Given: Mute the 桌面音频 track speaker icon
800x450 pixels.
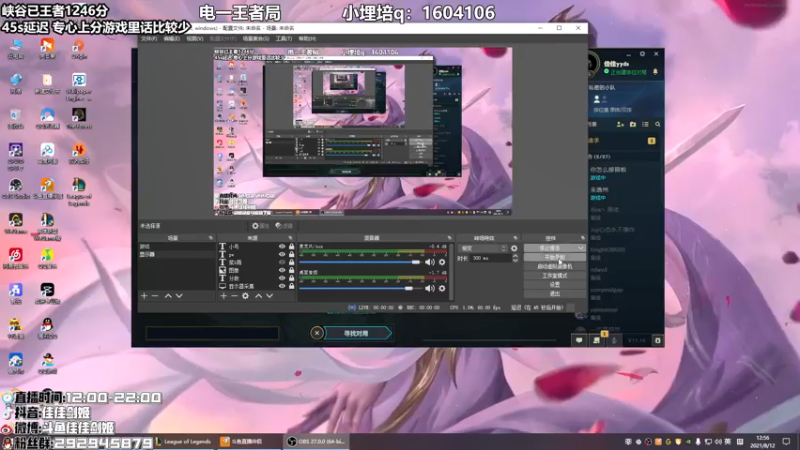Looking at the screenshot, I should 430,288.
